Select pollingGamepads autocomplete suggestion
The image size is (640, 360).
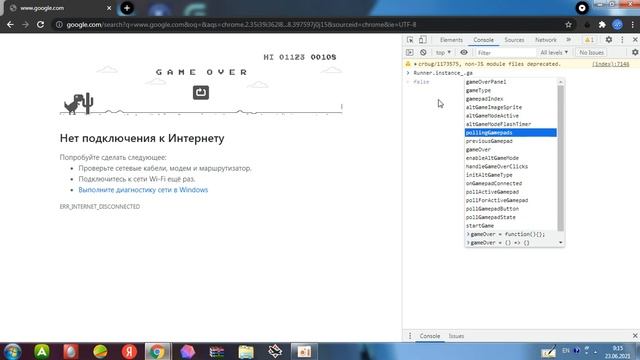[511, 133]
